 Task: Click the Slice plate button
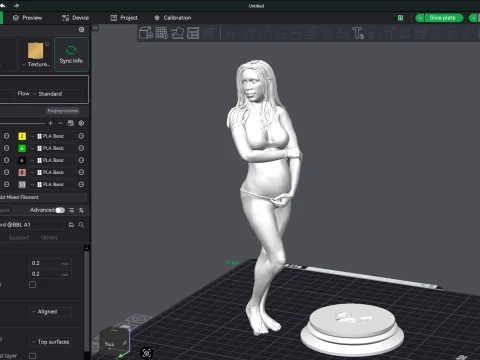click(x=444, y=18)
